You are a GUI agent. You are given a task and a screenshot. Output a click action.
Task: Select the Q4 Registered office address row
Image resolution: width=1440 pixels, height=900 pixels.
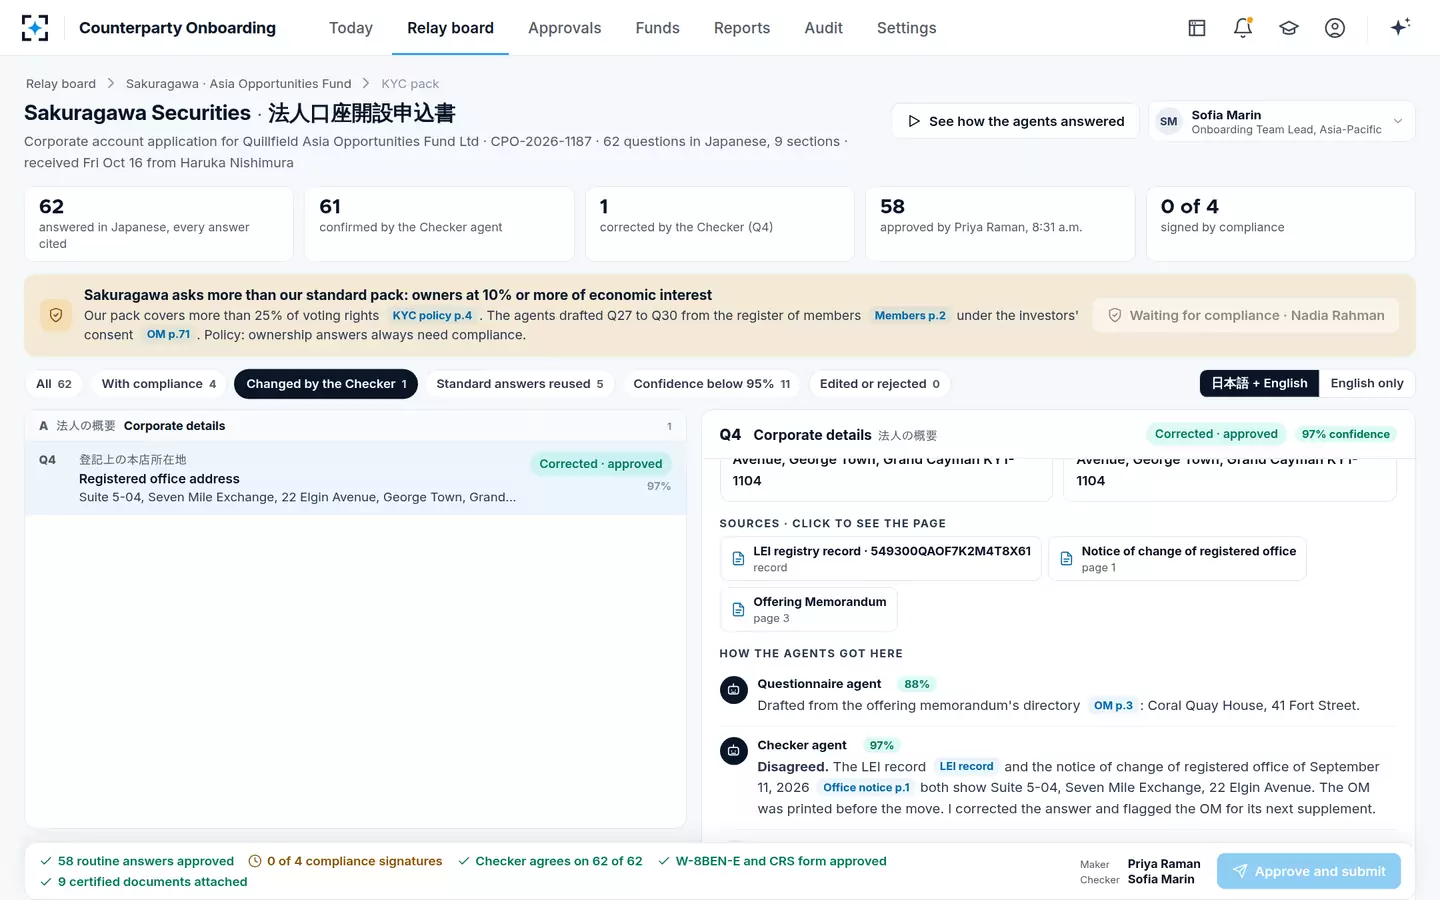(355, 478)
